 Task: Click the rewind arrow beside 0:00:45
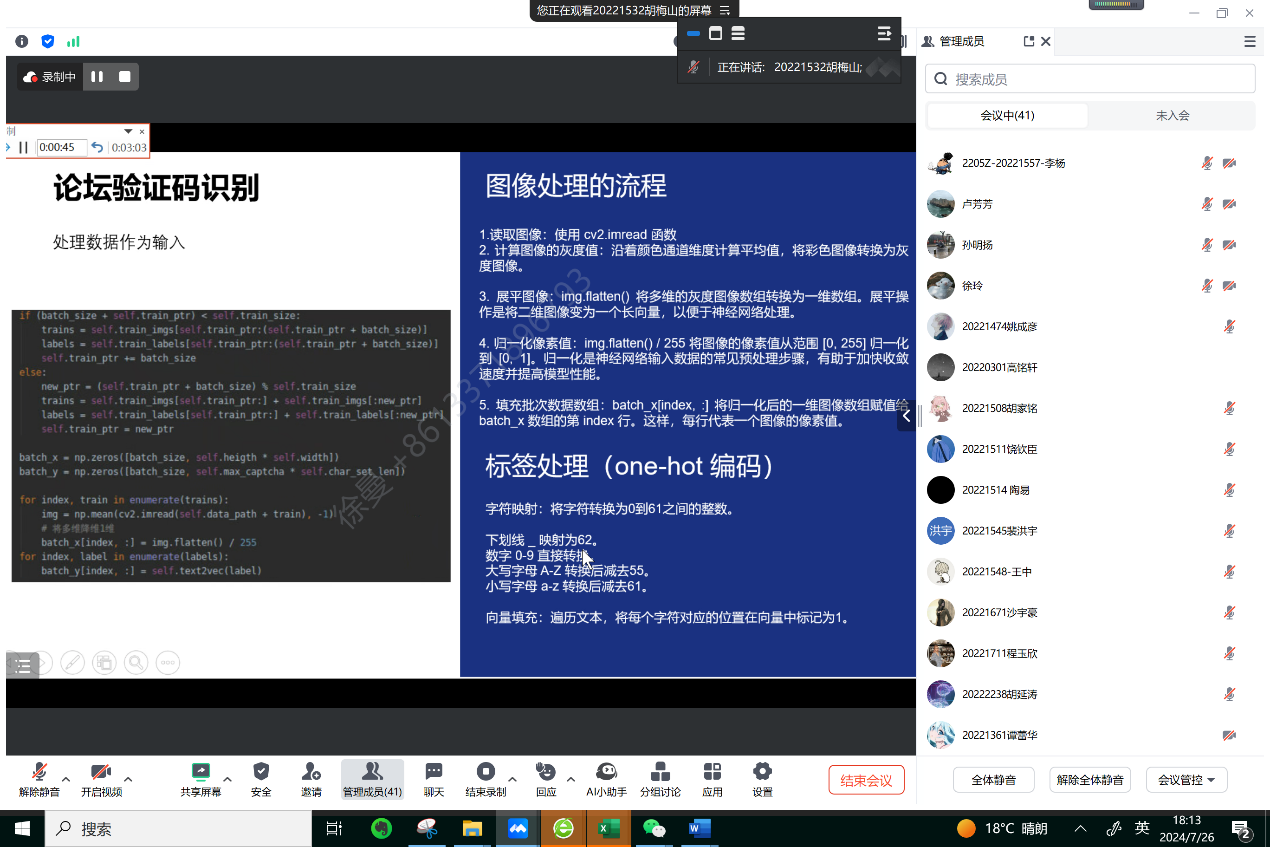click(97, 147)
